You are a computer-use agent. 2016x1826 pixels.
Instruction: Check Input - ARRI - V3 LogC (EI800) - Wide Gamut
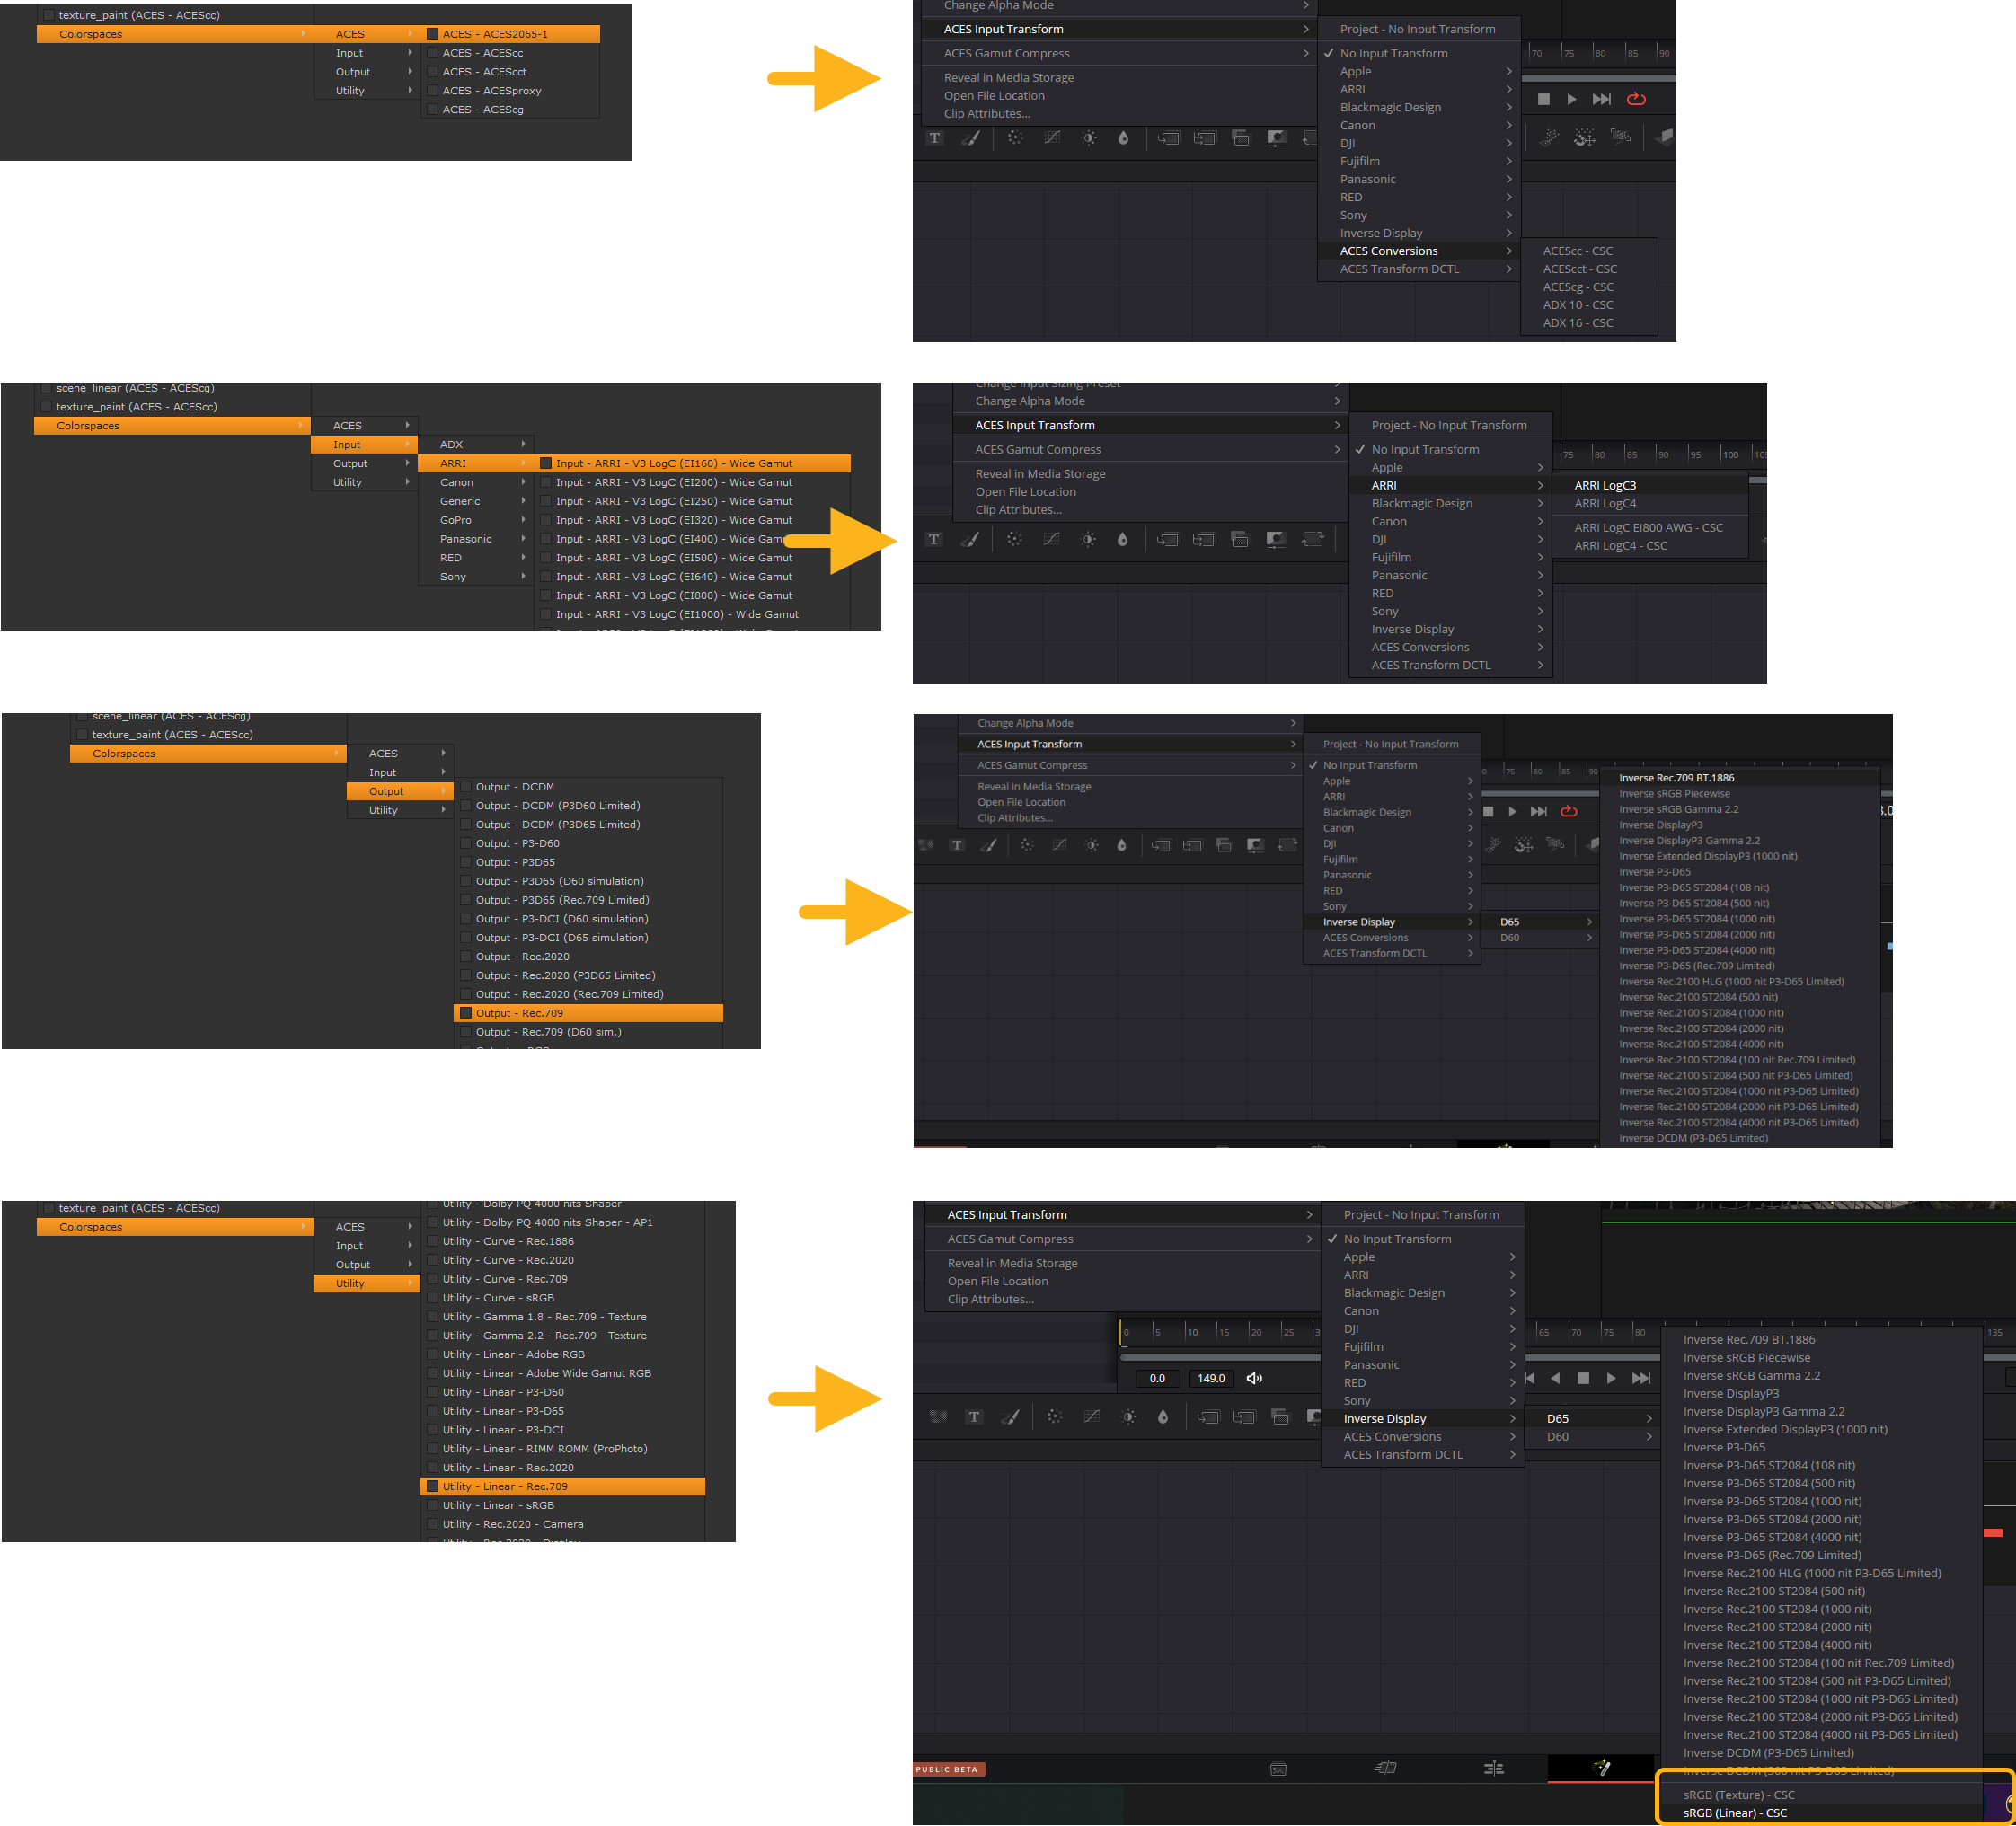coord(546,596)
